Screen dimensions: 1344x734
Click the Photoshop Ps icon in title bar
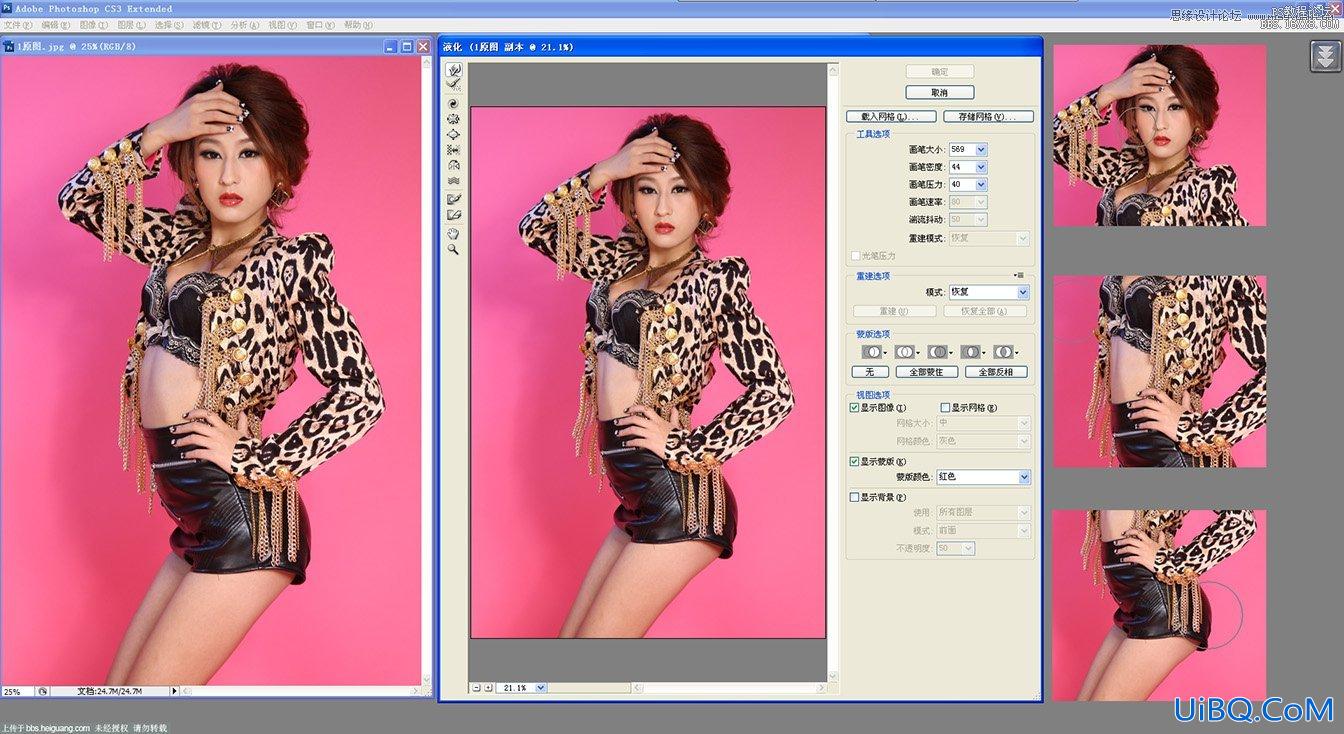7,8
